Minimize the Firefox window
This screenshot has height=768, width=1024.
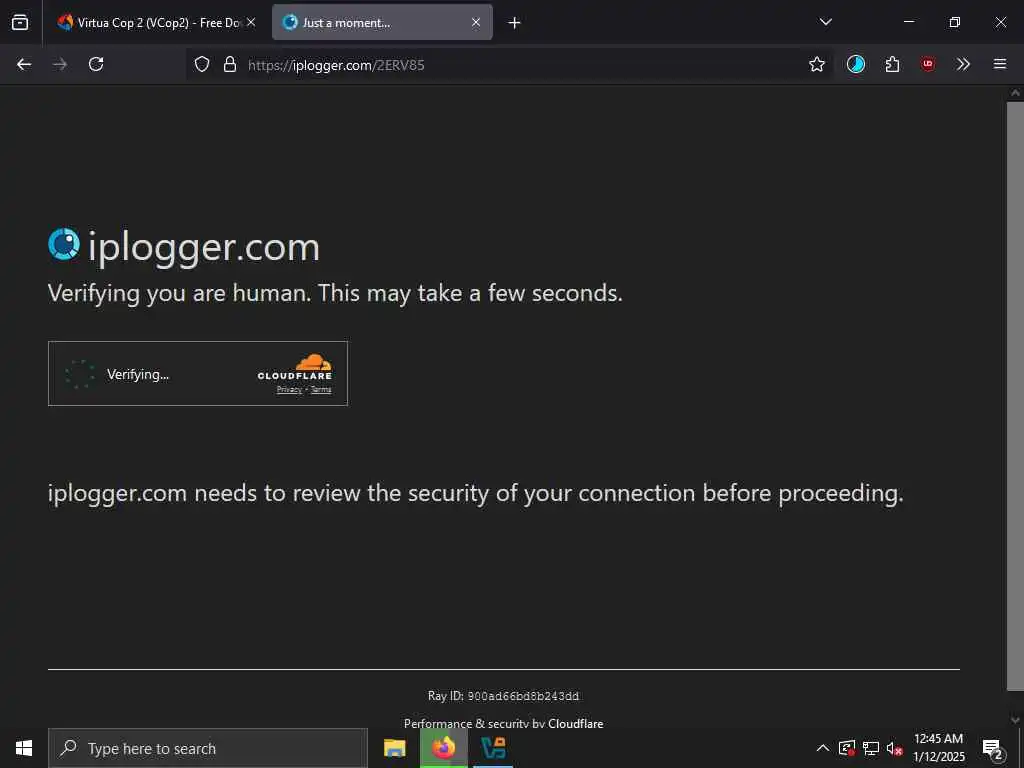(908, 22)
